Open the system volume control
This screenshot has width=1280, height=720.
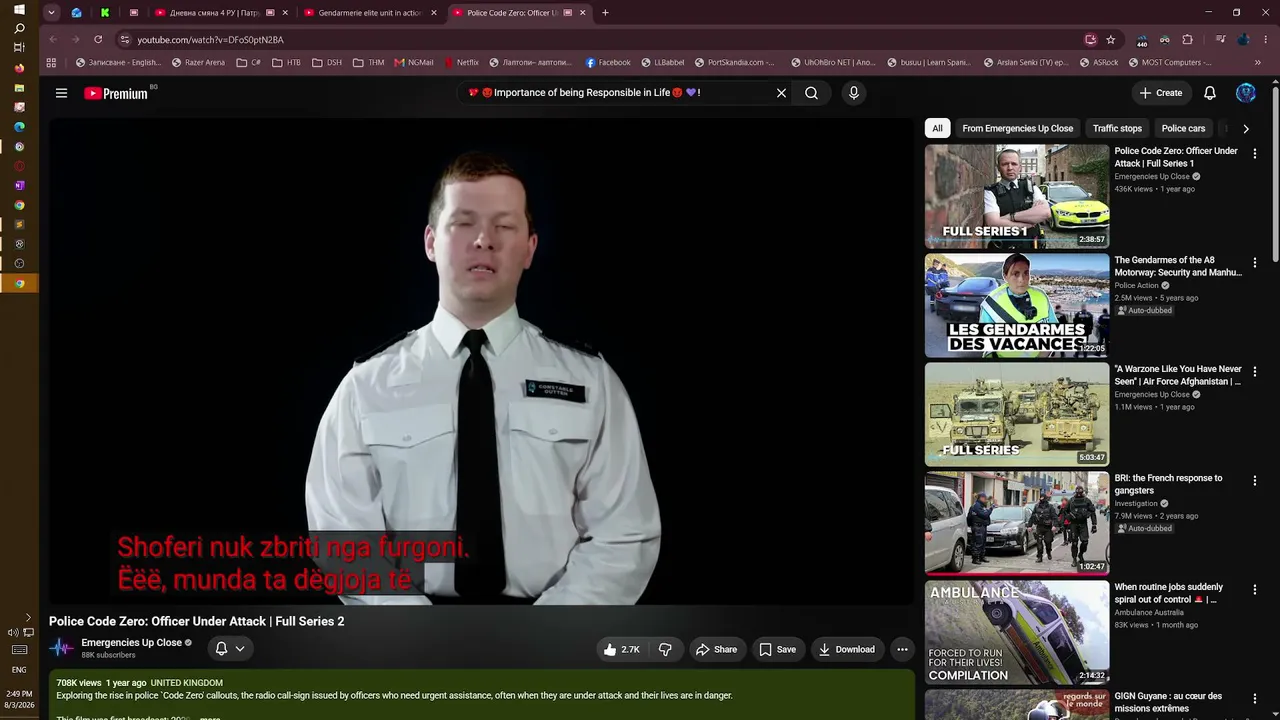pyautogui.click(x=13, y=632)
